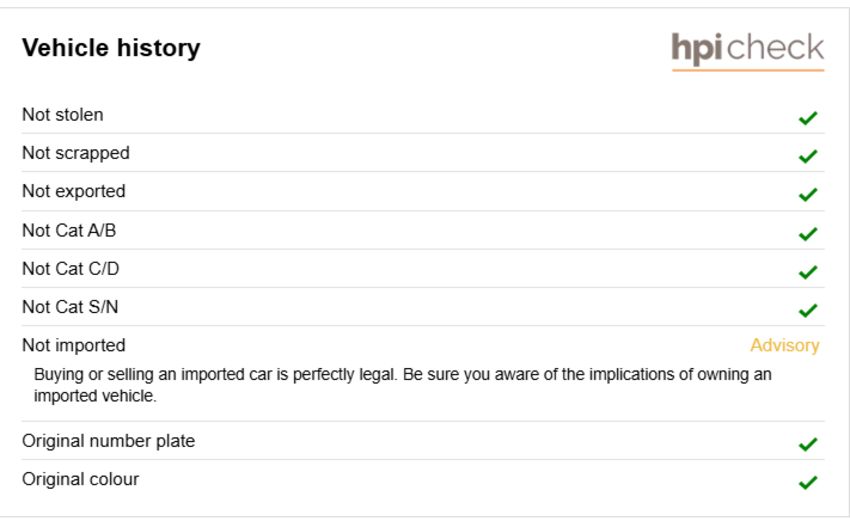Click the imported car advisory description text
This screenshot has width=850, height=521.
402,385
